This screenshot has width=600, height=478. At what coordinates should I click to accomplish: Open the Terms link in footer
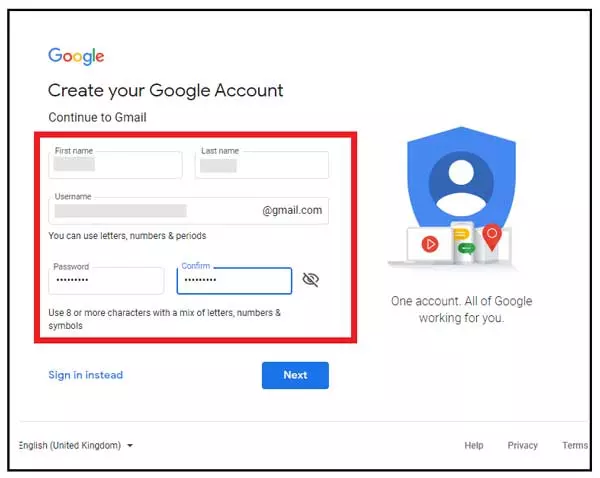coord(575,445)
